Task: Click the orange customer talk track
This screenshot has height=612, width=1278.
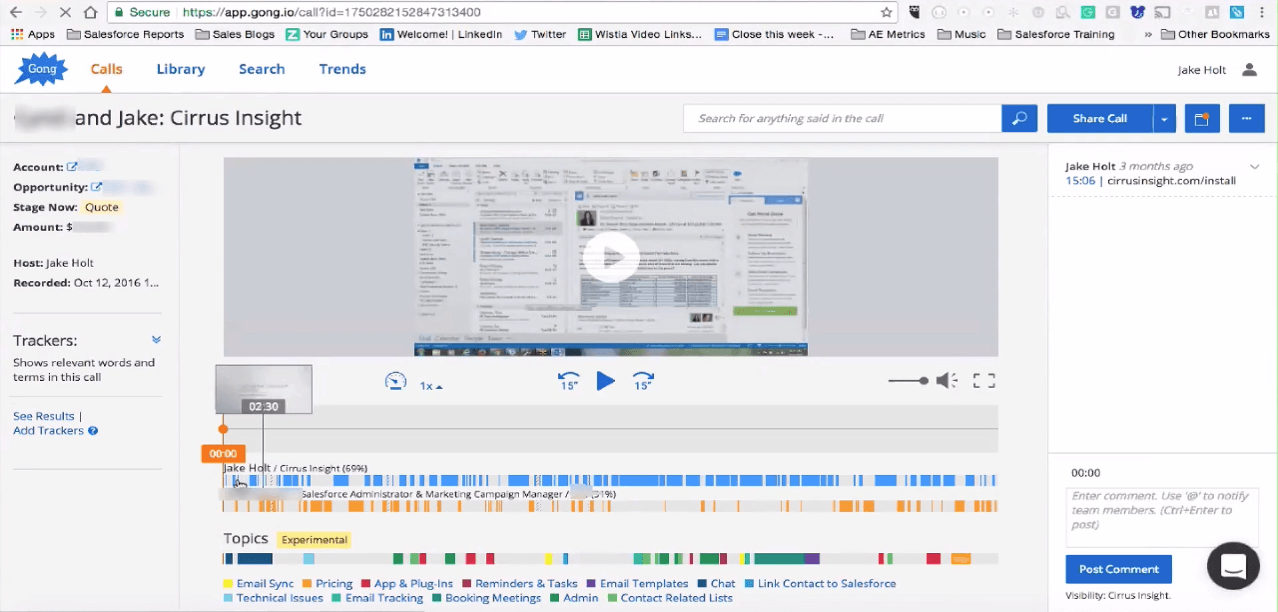Action: coord(610,506)
